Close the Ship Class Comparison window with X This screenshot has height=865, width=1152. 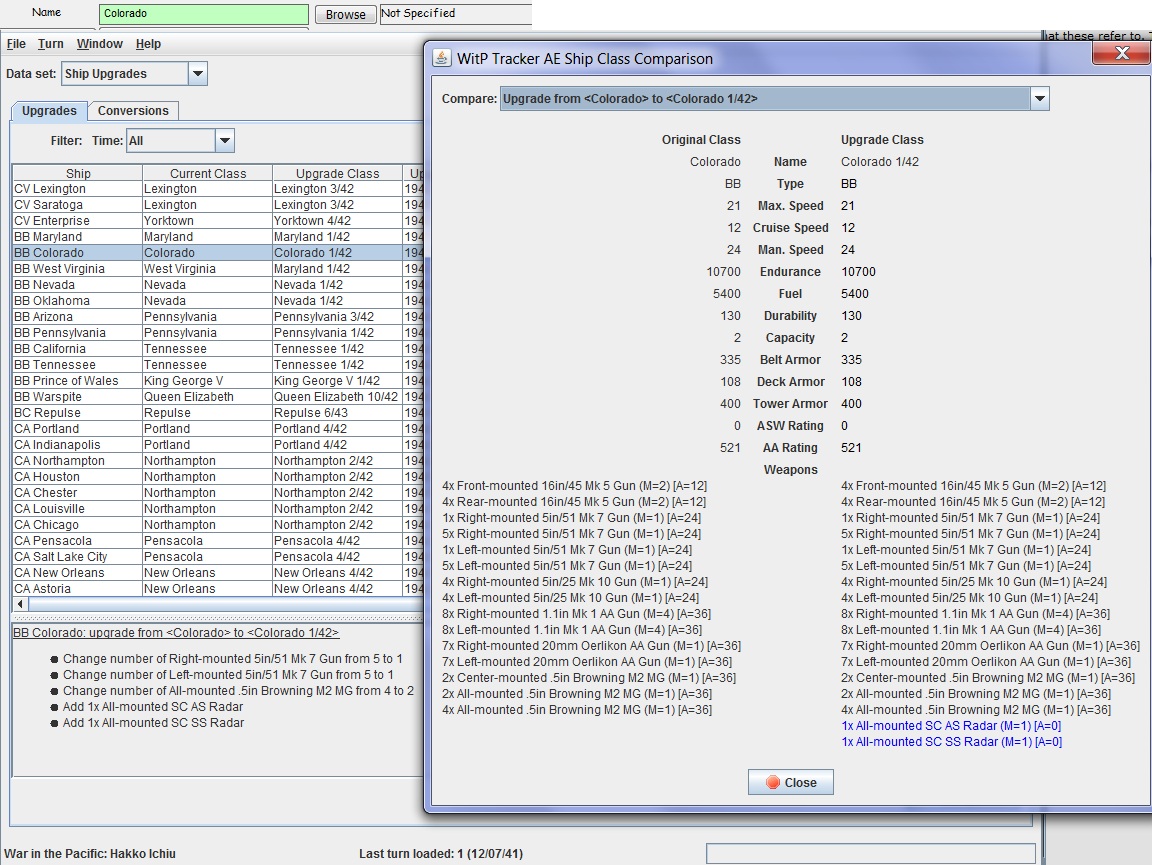[1121, 54]
